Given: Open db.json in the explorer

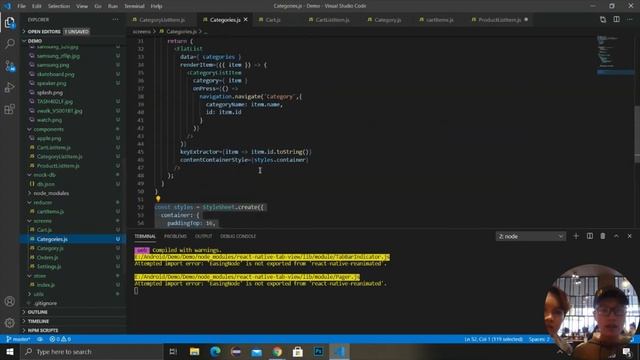Looking at the screenshot, I should pos(45,184).
